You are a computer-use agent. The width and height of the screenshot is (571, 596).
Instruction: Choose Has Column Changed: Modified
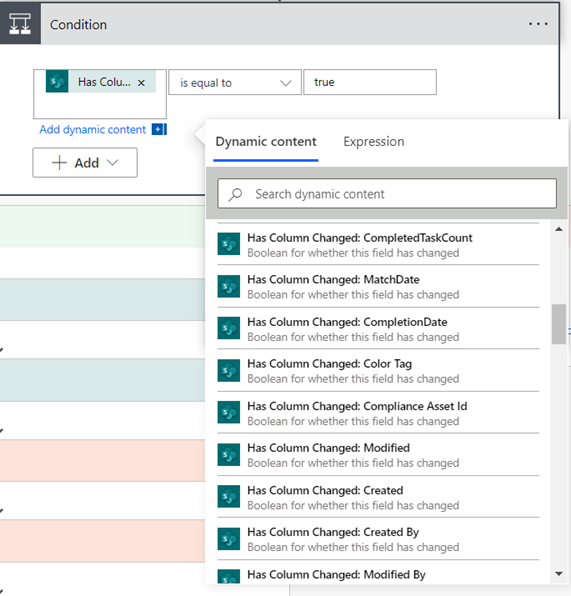tap(378, 455)
